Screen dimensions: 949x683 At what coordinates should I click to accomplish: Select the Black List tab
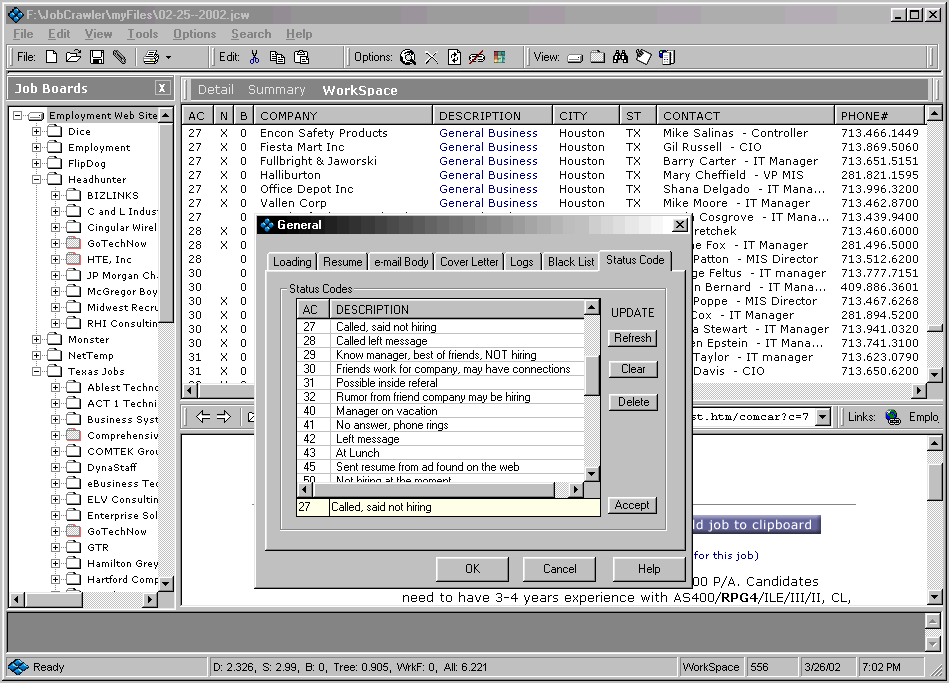click(571, 262)
